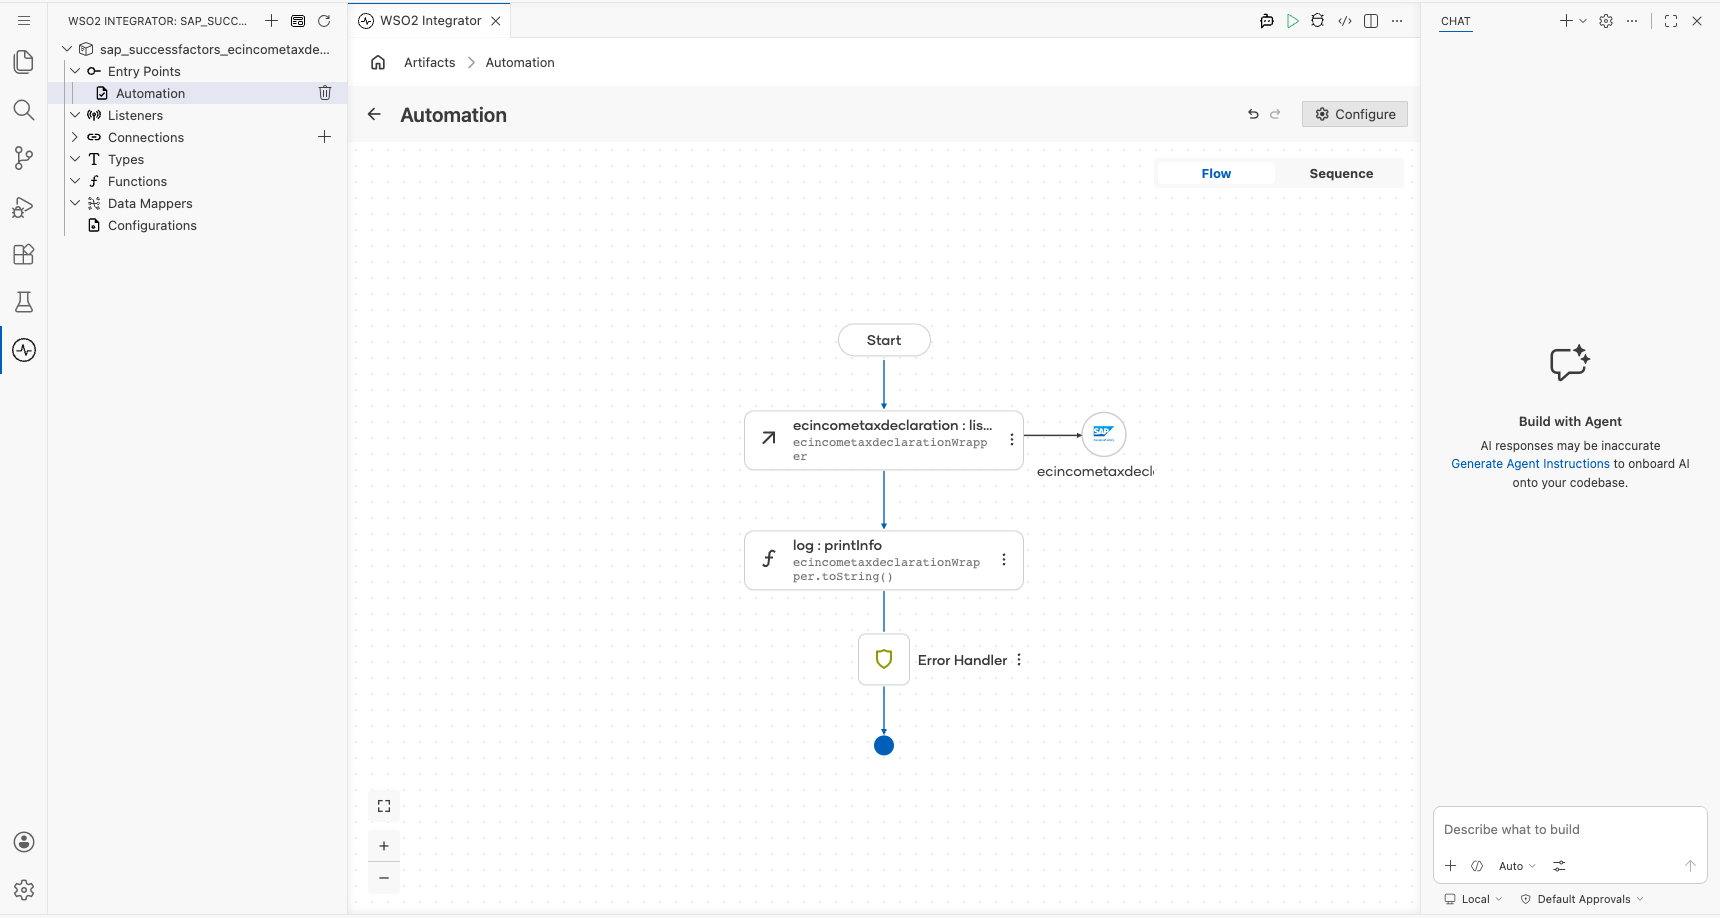
Task: Split the editor with the split icon
Action: tap(1371, 21)
